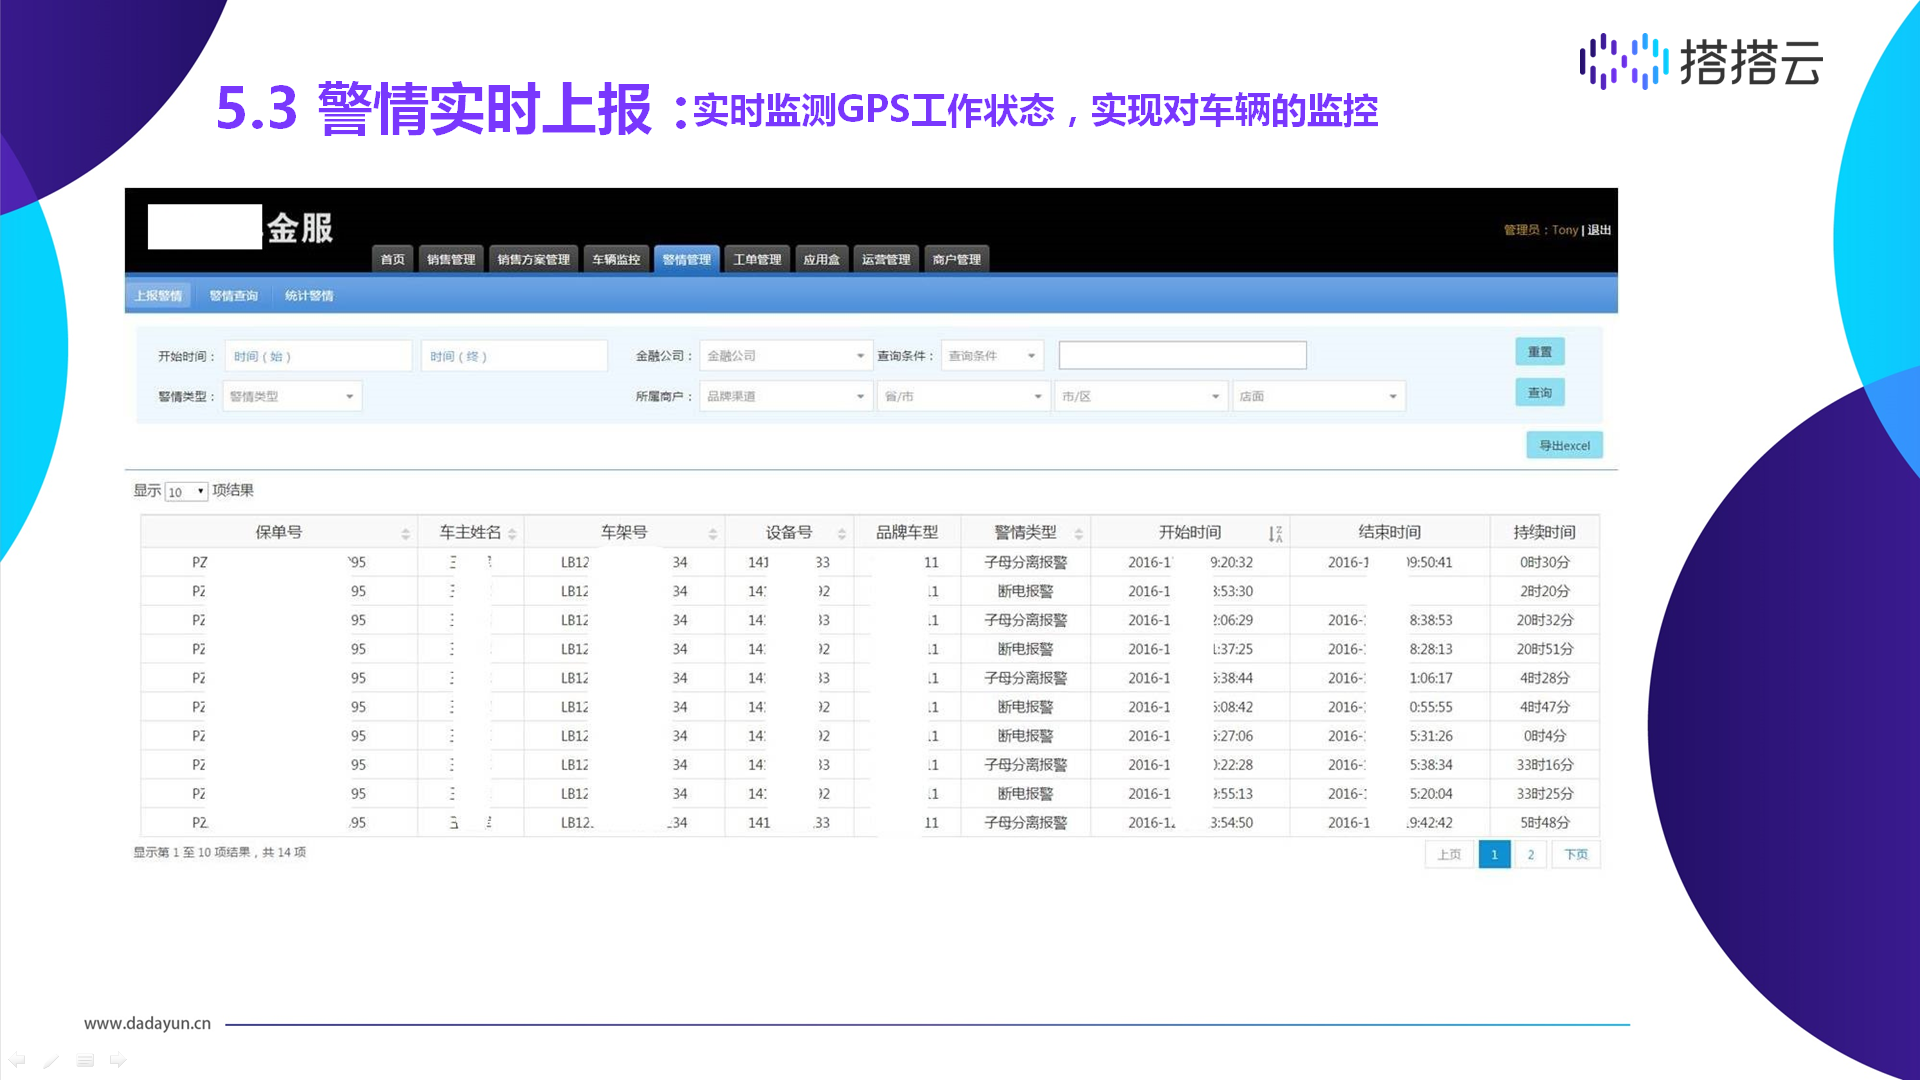Expand the 查询条件 dropdown
Screen dimensions: 1920x1080
tap(992, 356)
